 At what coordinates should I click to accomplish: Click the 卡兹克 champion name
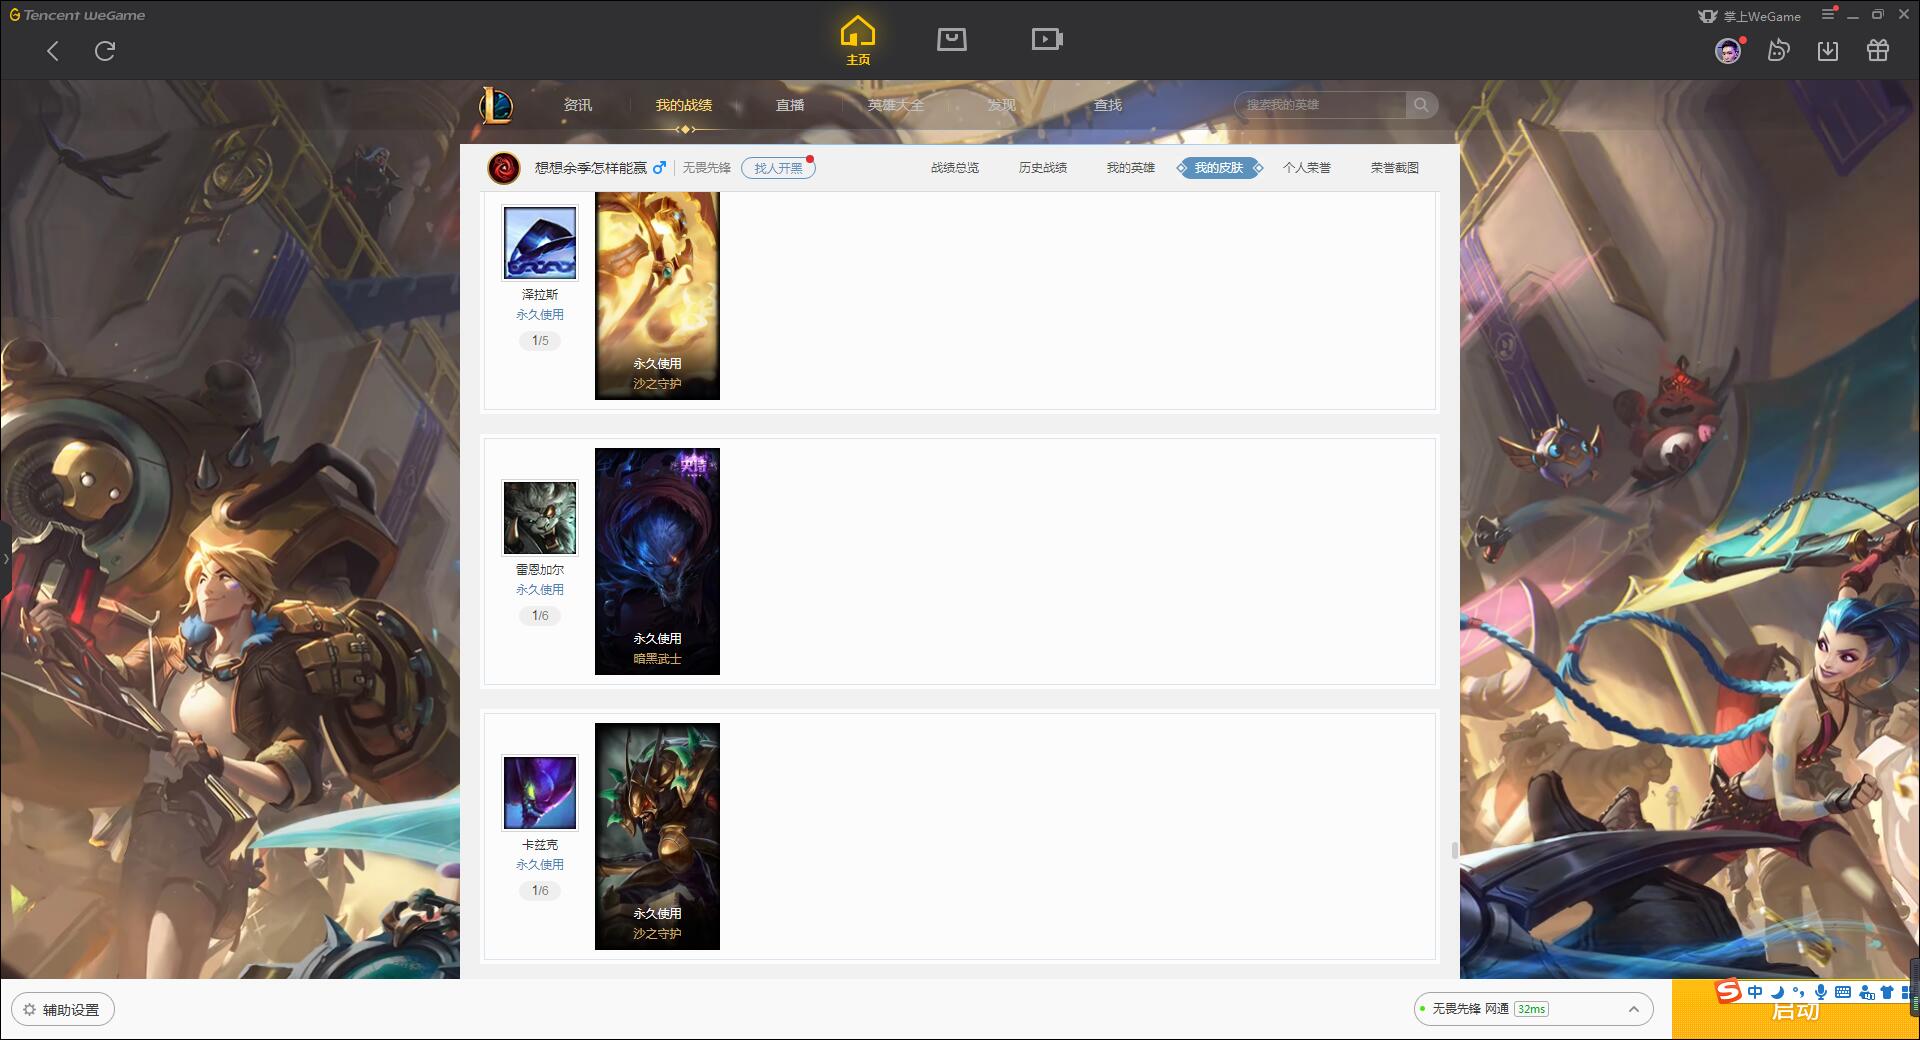(540, 845)
